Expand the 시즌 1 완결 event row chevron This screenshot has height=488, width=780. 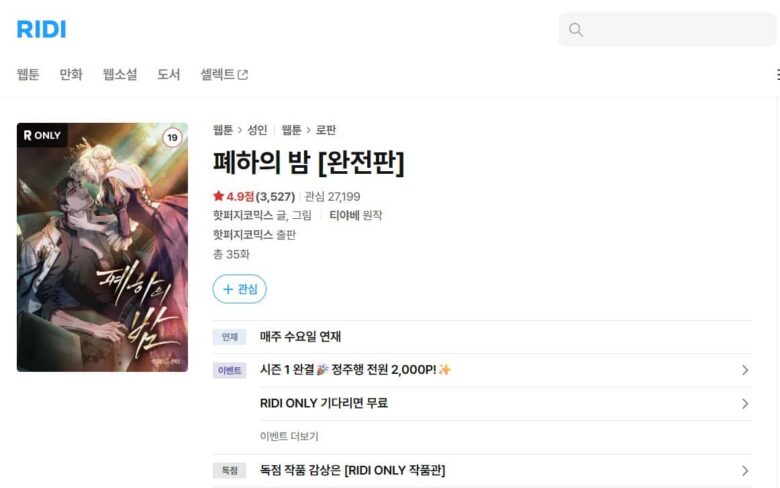[745, 370]
